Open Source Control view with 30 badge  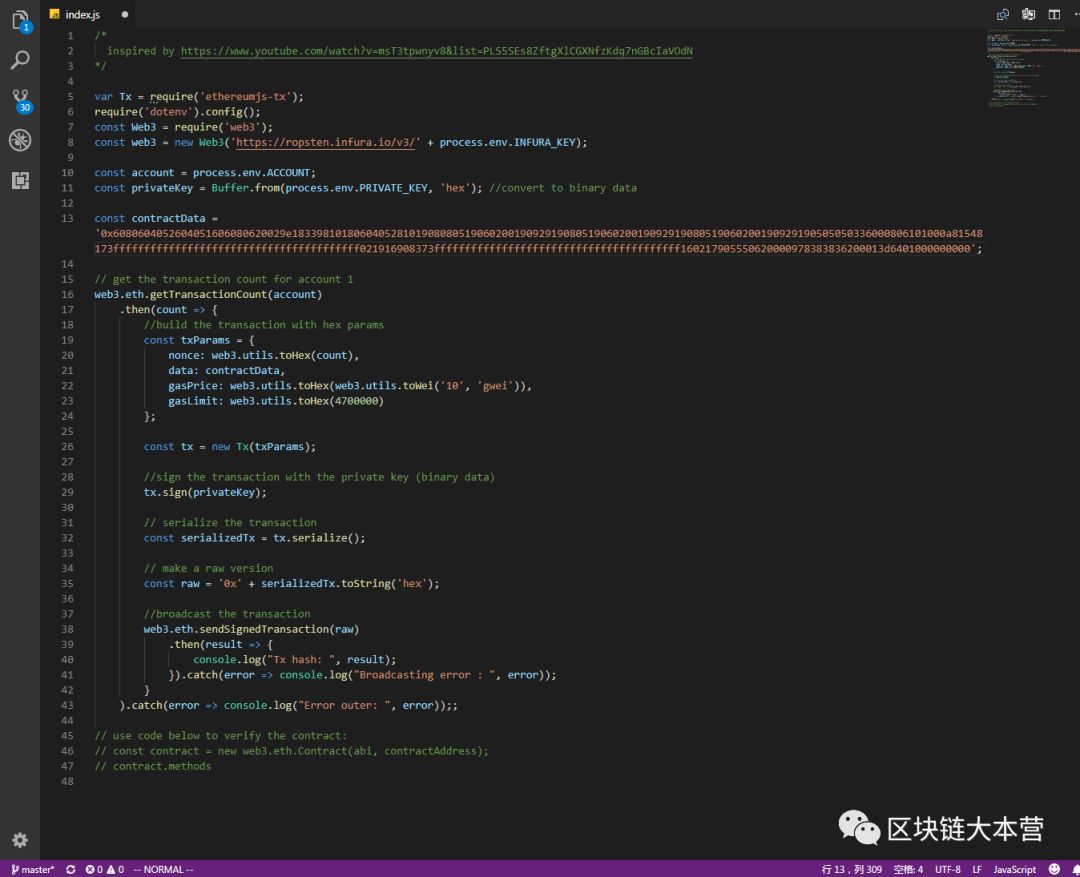click(21, 100)
